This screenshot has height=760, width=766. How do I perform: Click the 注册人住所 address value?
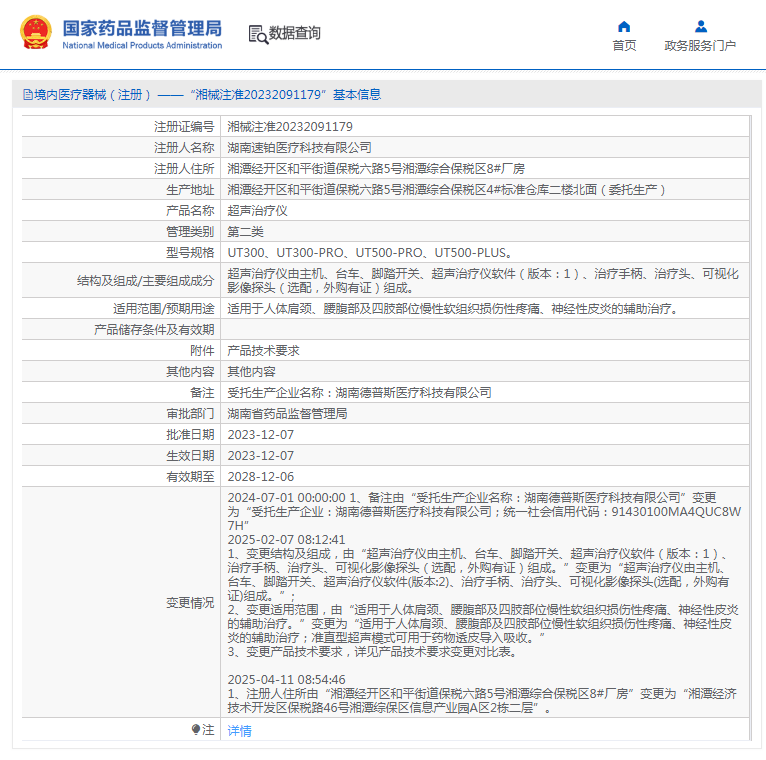coord(376,169)
